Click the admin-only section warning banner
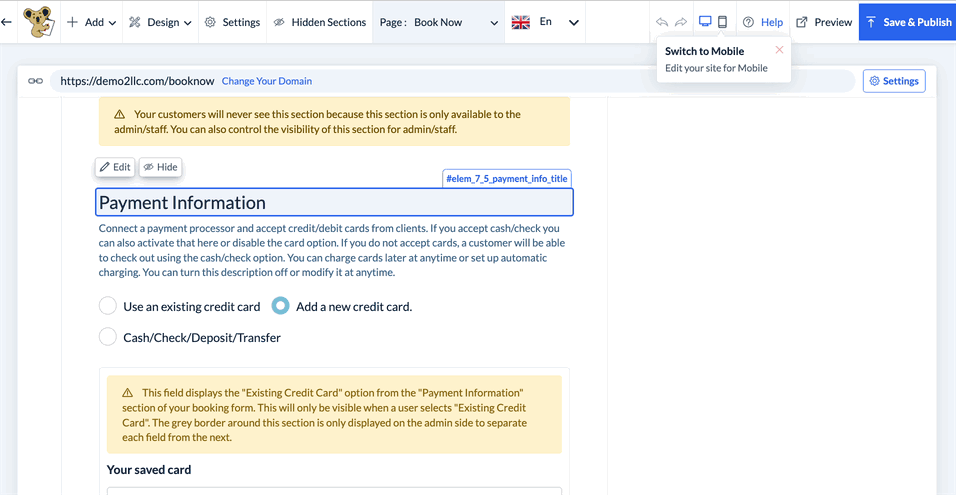Screen dimensions: 956x495 (334, 121)
